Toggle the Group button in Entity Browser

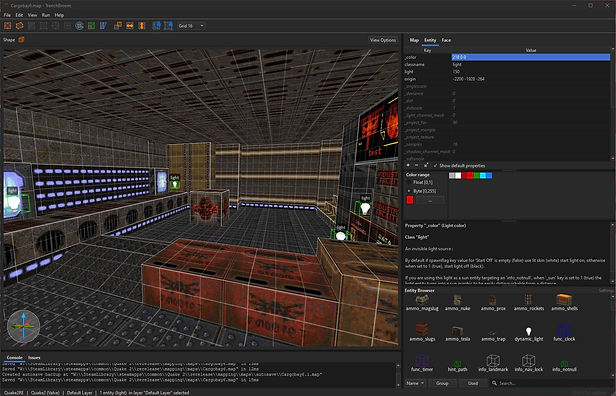pyautogui.click(x=442, y=383)
